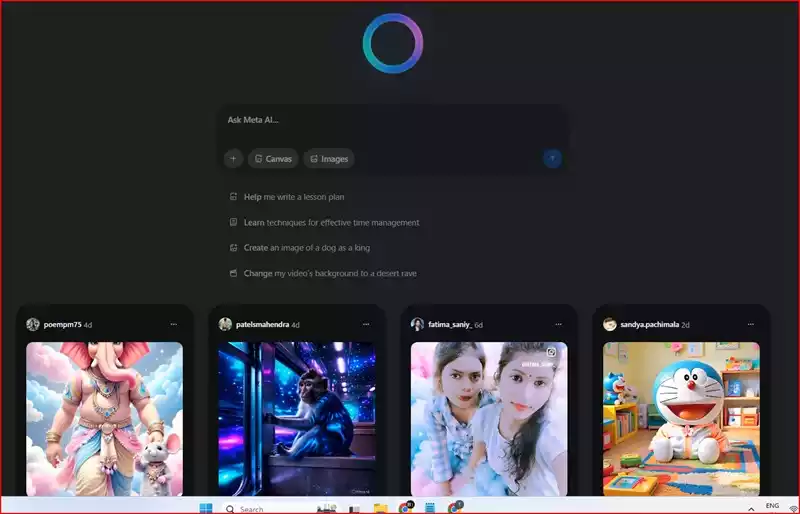Viewport: 800px width, 514px height.
Task: Click icon beside 'Help me write a lesson plan'
Action: [x=233, y=197]
